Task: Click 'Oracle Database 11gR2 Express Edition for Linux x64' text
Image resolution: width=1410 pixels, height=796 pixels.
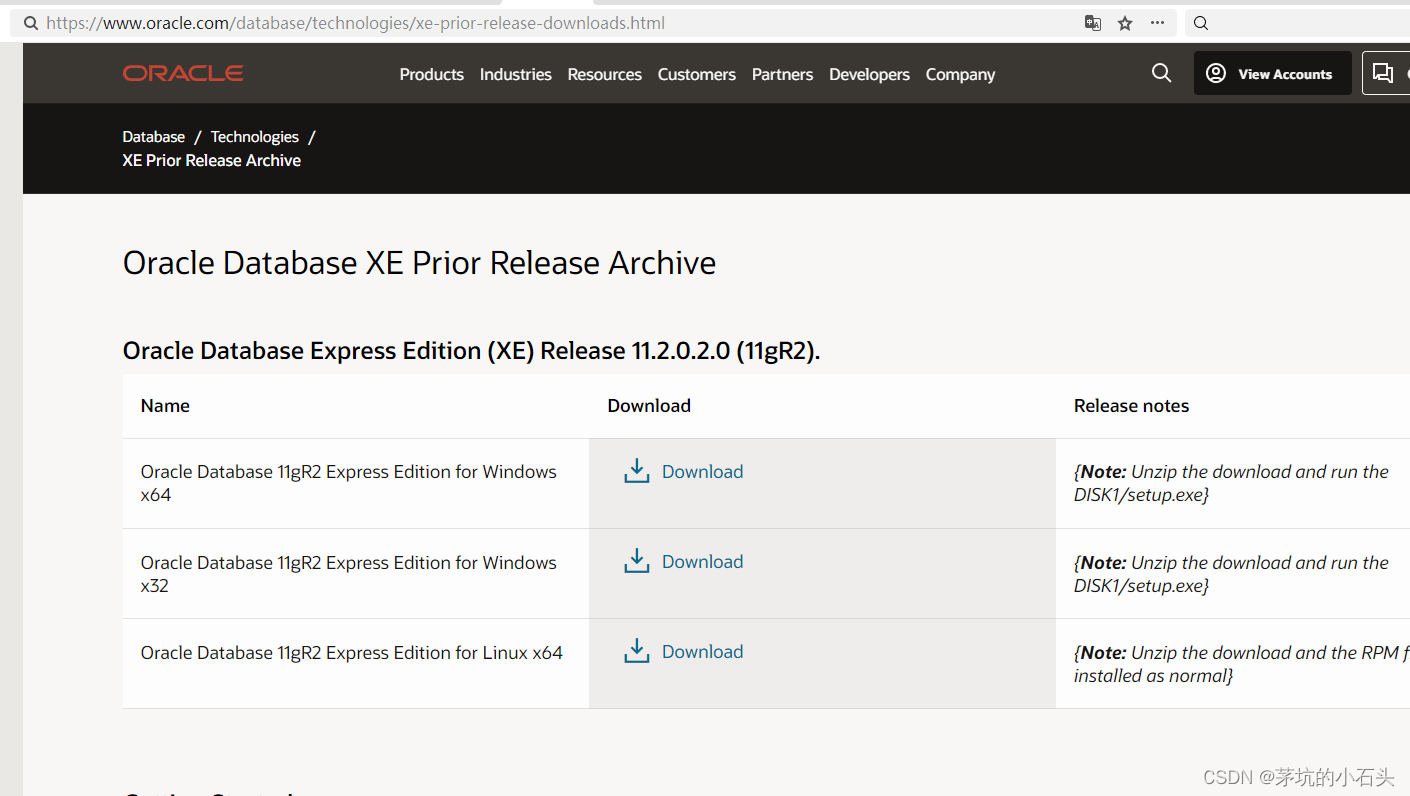Action: point(352,653)
